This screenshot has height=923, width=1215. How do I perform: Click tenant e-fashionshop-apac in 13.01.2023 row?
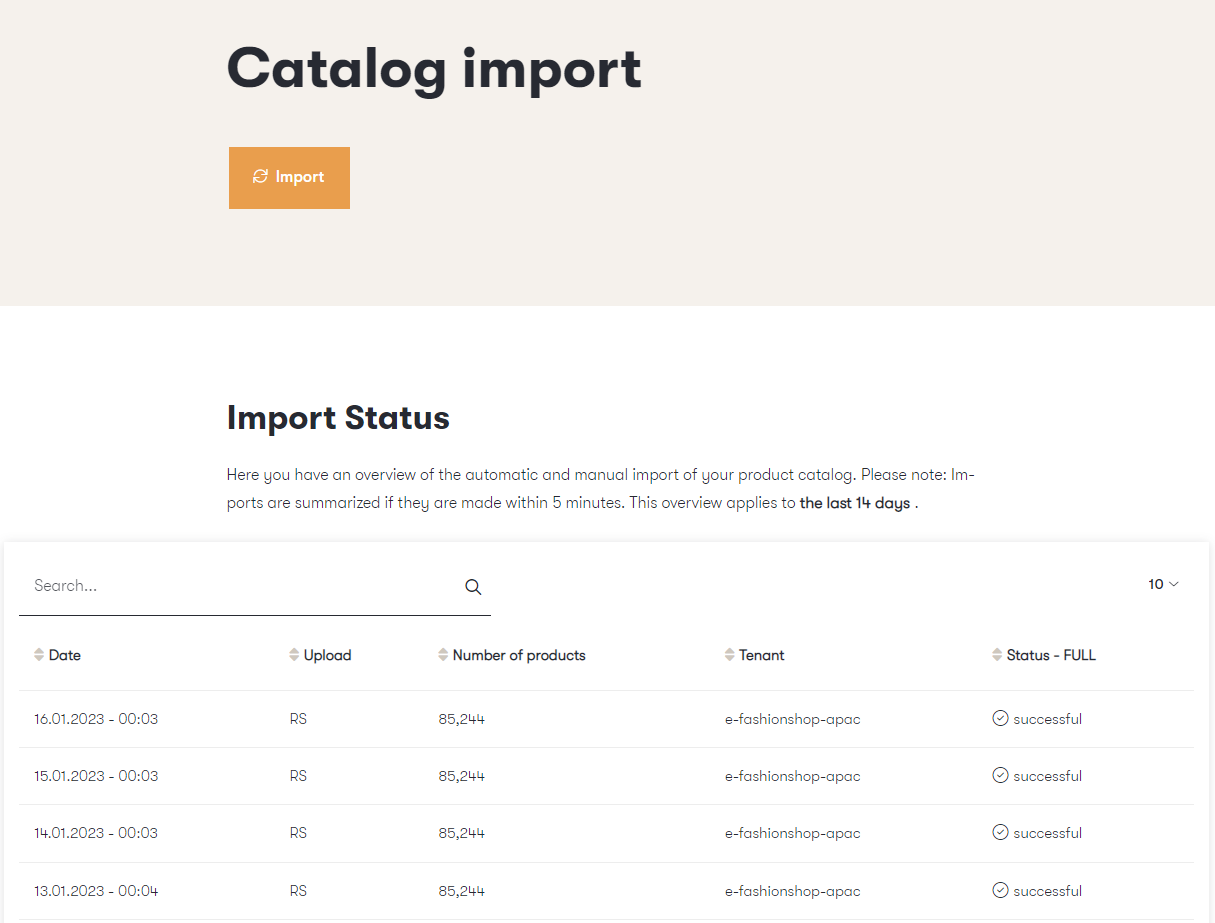(793, 891)
